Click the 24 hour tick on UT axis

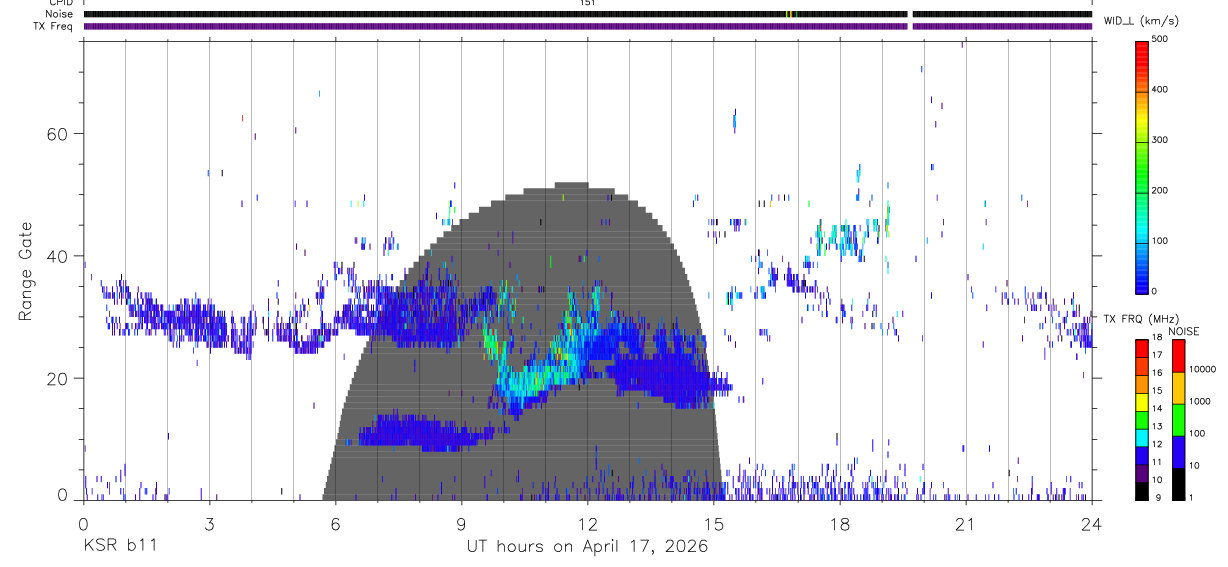(x=1091, y=523)
